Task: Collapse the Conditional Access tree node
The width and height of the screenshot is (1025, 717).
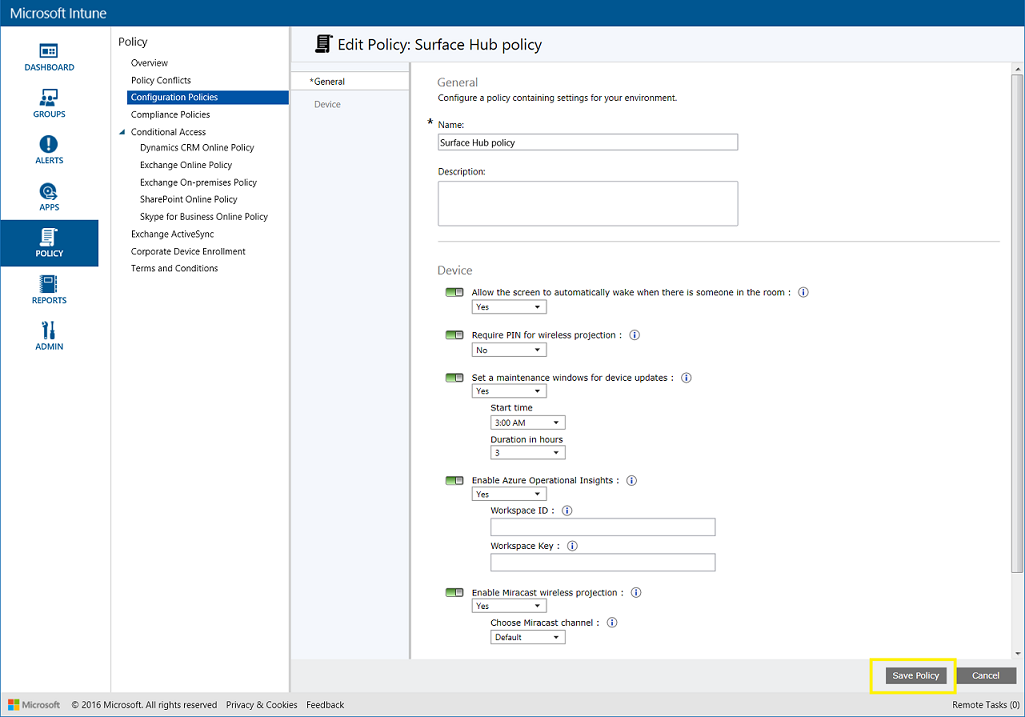Action: point(122,132)
